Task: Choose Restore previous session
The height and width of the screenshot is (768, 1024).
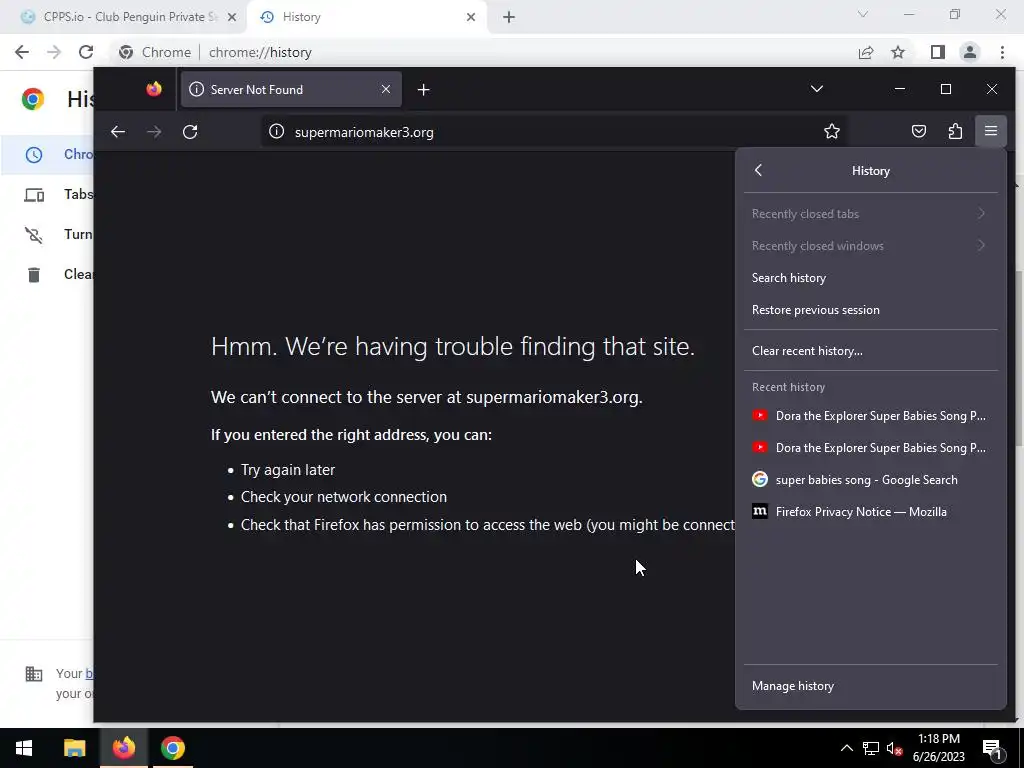Action: [x=871, y=310]
